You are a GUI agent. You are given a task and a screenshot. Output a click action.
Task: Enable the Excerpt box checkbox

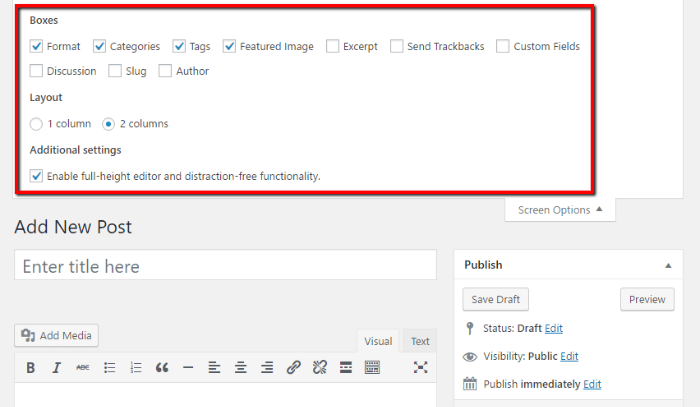pyautogui.click(x=333, y=46)
